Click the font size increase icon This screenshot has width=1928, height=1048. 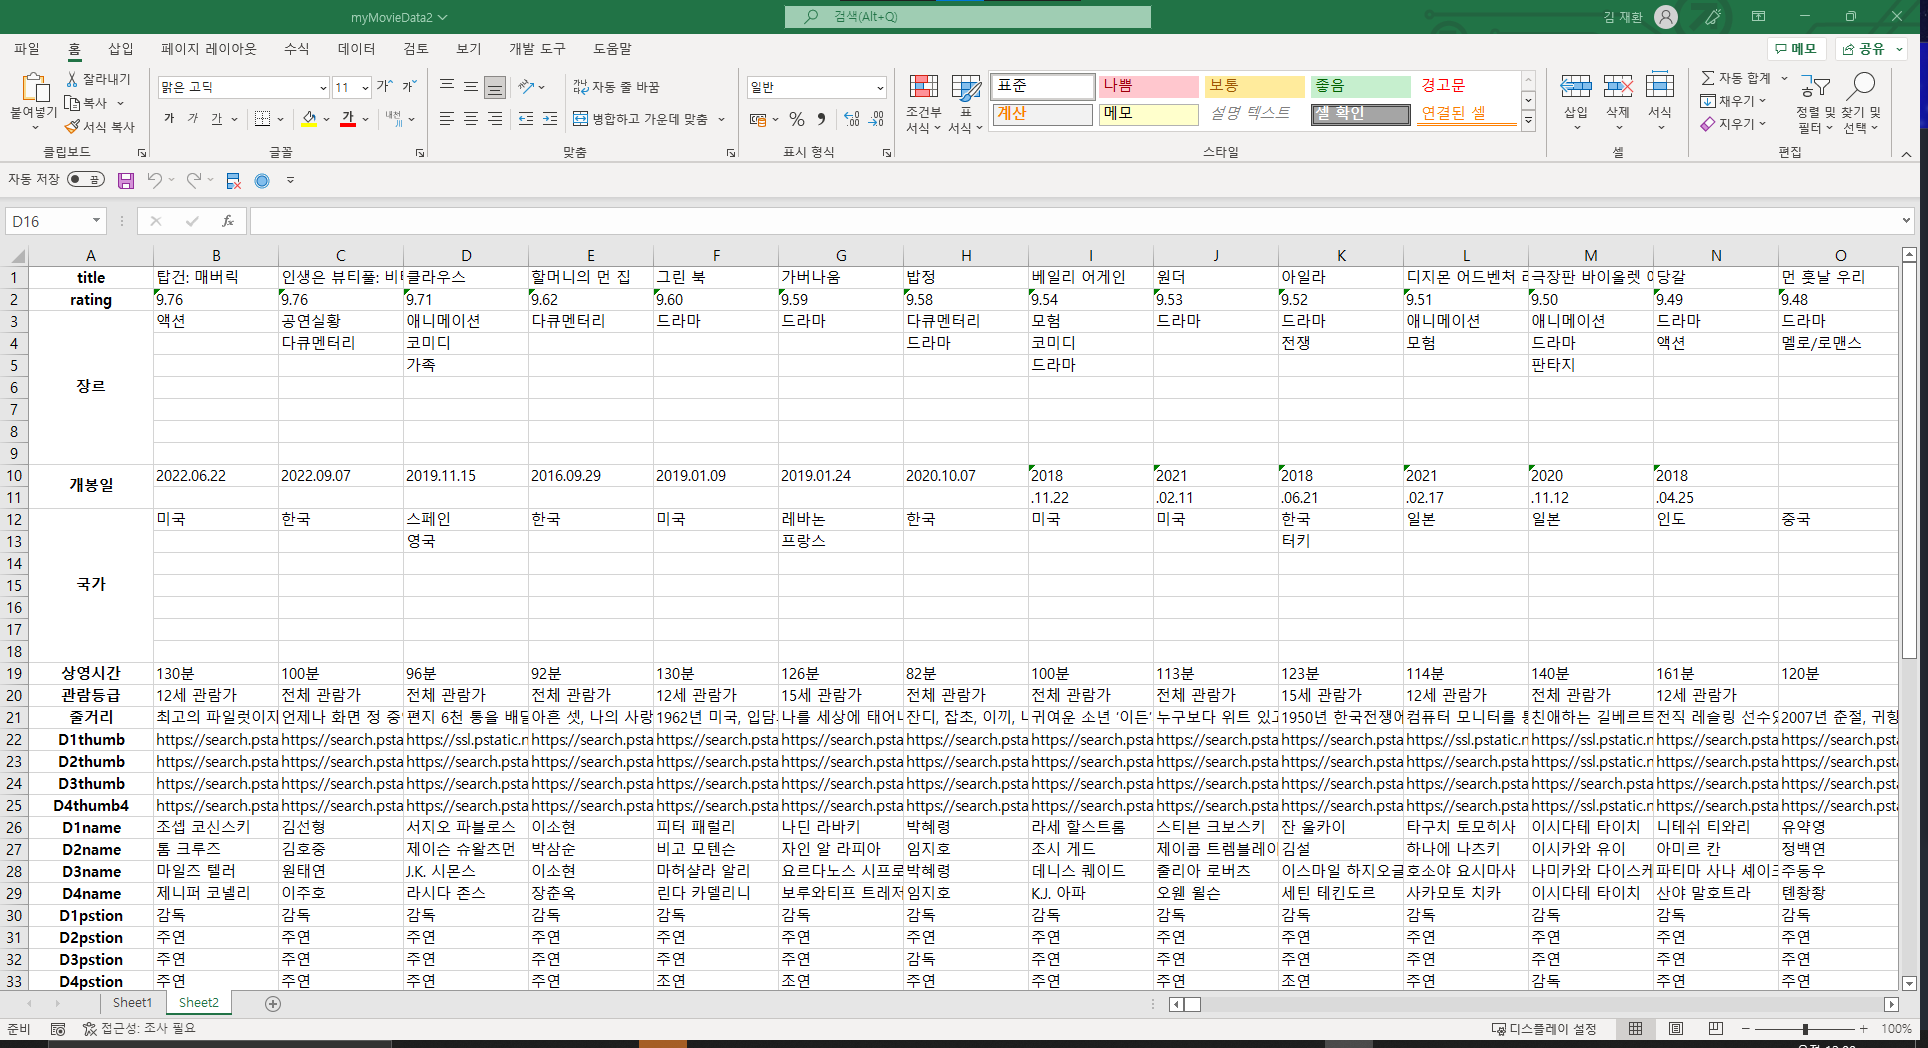coord(384,87)
